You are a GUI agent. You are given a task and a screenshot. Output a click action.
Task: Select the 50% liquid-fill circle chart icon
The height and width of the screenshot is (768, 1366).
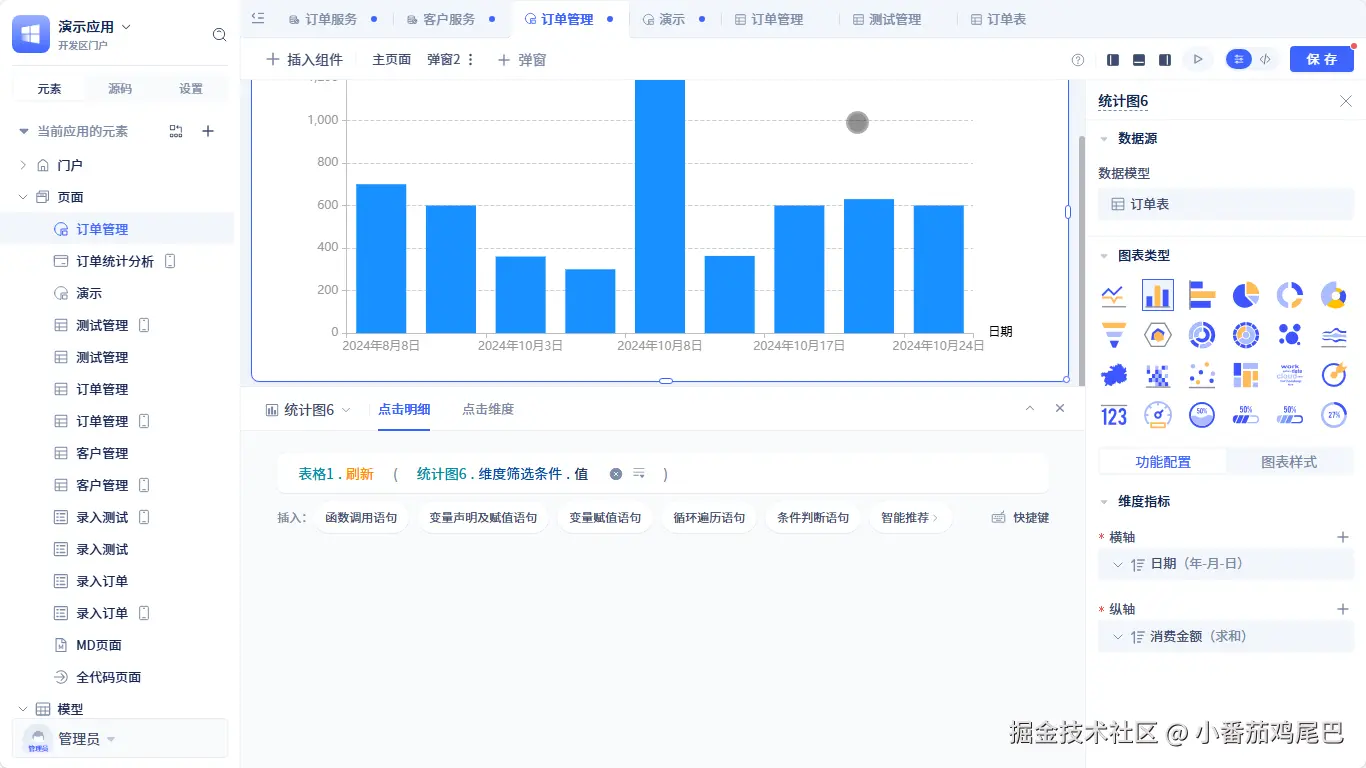pos(1202,415)
